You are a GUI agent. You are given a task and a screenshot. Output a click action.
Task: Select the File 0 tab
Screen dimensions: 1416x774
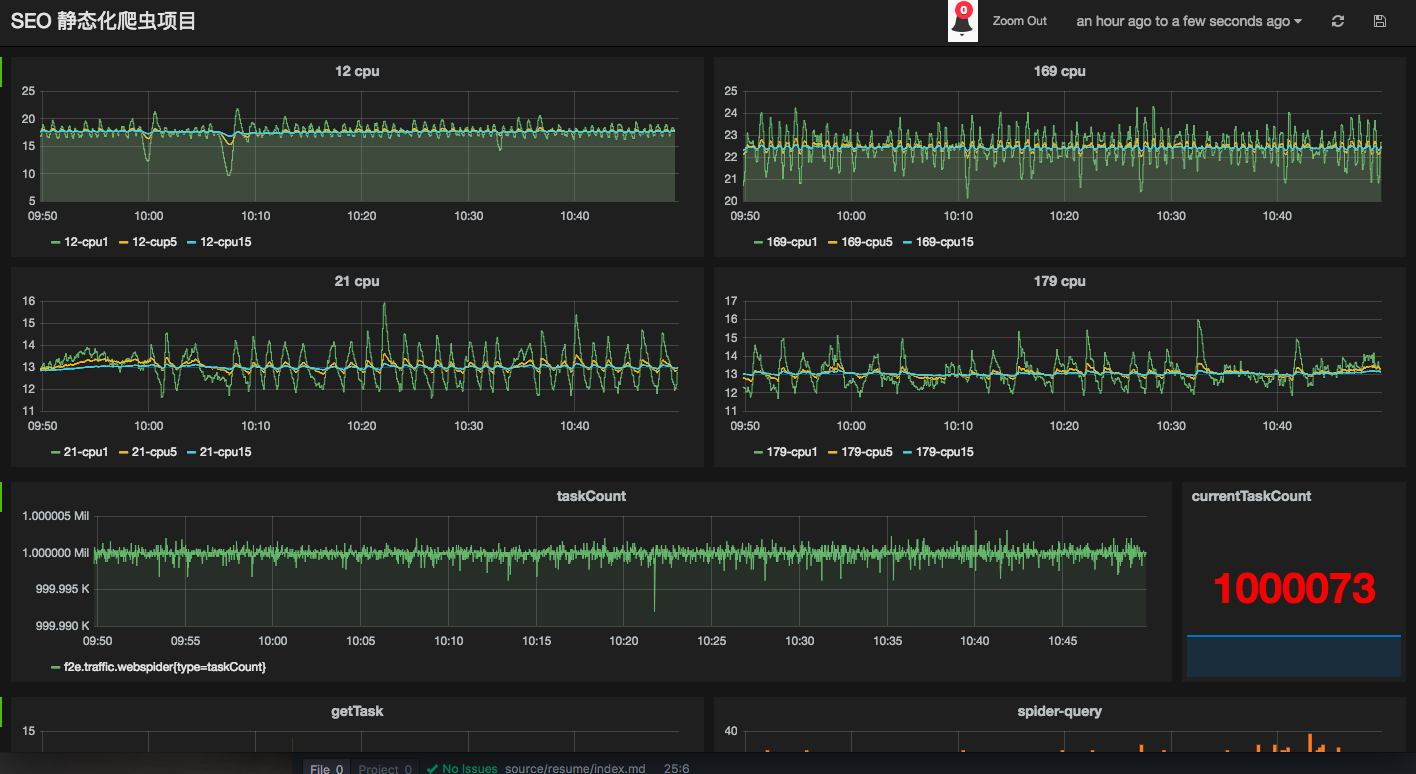click(326, 768)
